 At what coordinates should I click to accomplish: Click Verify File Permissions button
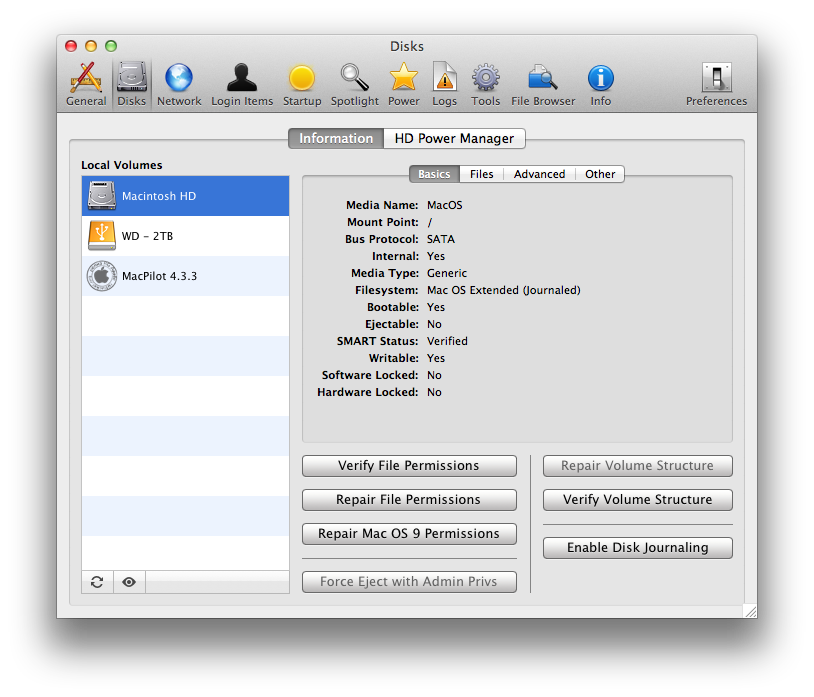click(408, 466)
